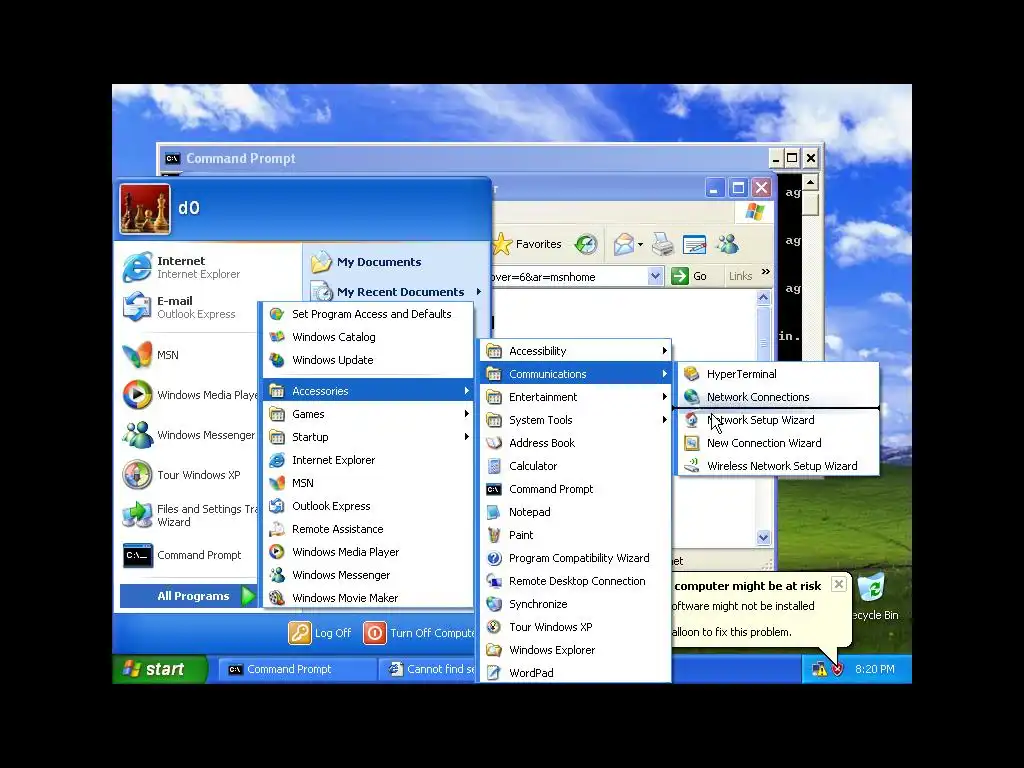This screenshot has width=1024, height=768.
Task: Click the Go button in the browser
Action: tap(690, 276)
